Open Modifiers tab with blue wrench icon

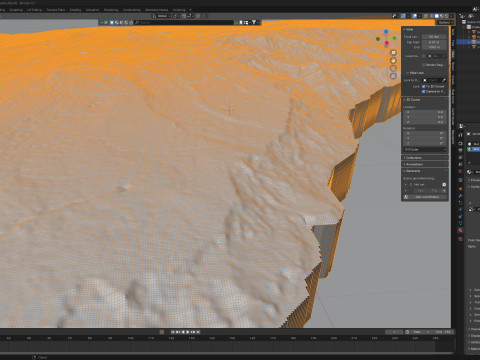pos(460,196)
